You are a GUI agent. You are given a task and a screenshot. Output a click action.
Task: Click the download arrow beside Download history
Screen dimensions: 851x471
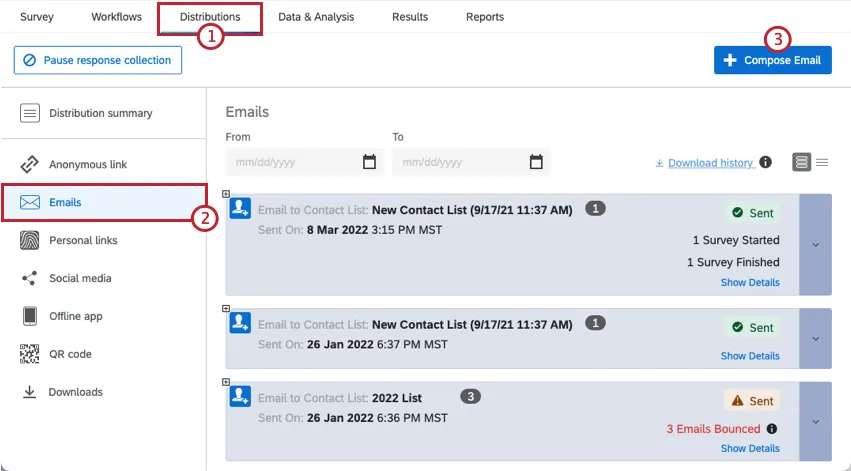(659, 163)
